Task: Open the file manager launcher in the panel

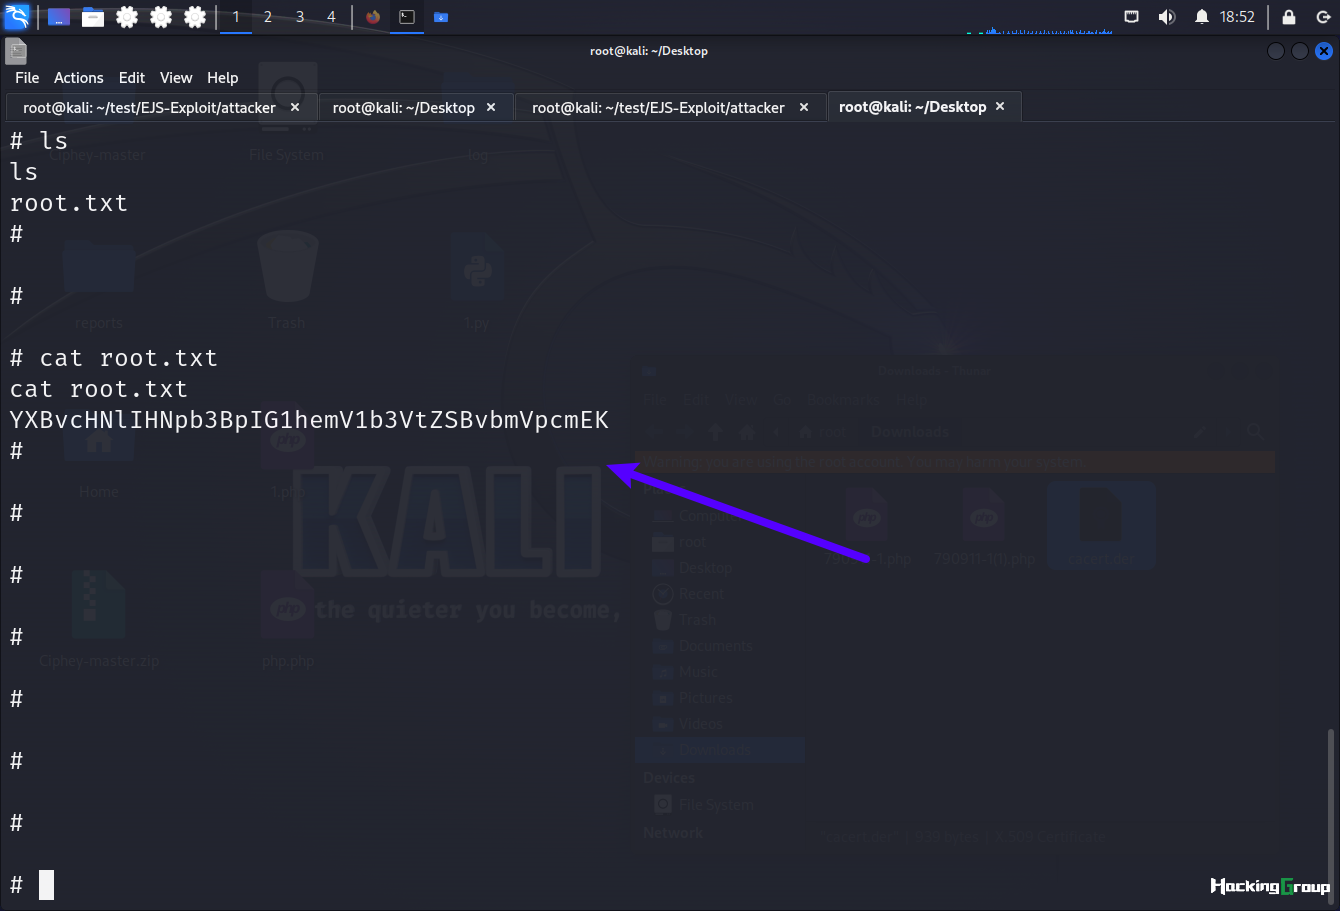Action: (x=93, y=17)
